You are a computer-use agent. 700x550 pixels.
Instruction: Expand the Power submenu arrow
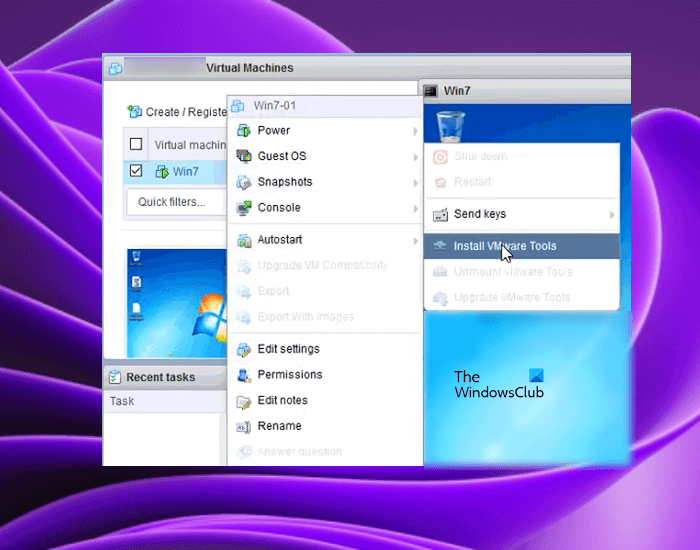[x=415, y=131]
